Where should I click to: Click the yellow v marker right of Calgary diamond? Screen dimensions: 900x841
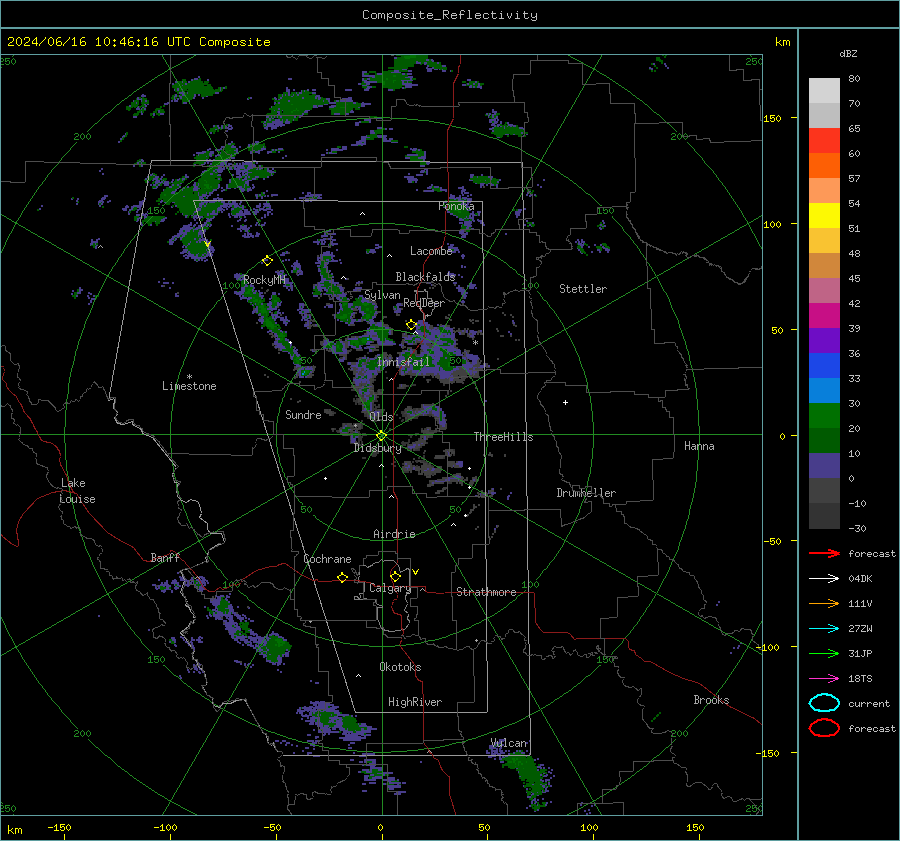(416, 572)
